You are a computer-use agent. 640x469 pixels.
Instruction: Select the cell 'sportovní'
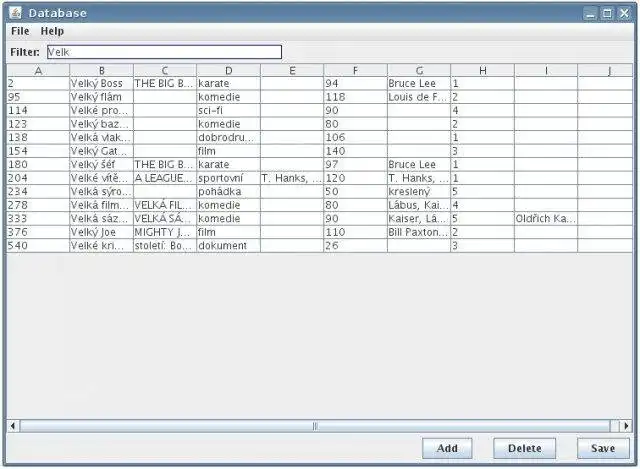click(x=229, y=178)
